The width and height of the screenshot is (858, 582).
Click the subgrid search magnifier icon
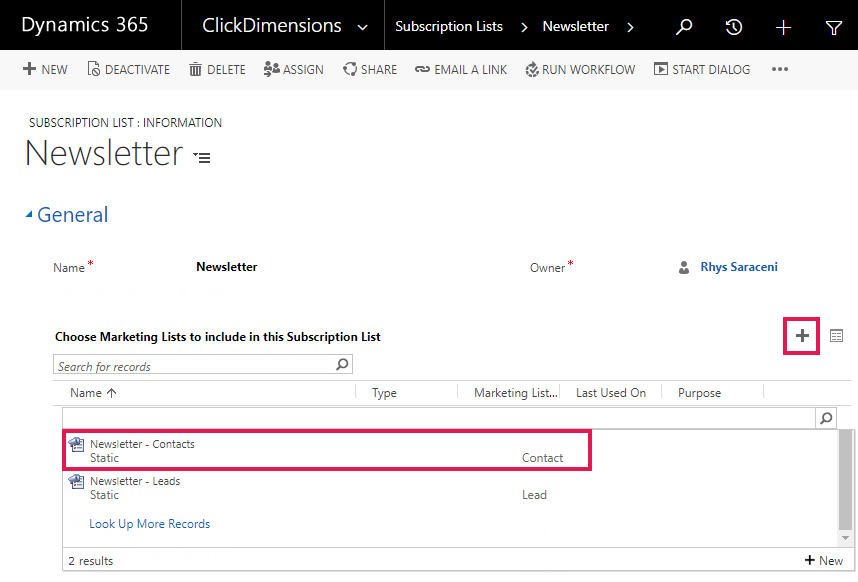point(342,364)
